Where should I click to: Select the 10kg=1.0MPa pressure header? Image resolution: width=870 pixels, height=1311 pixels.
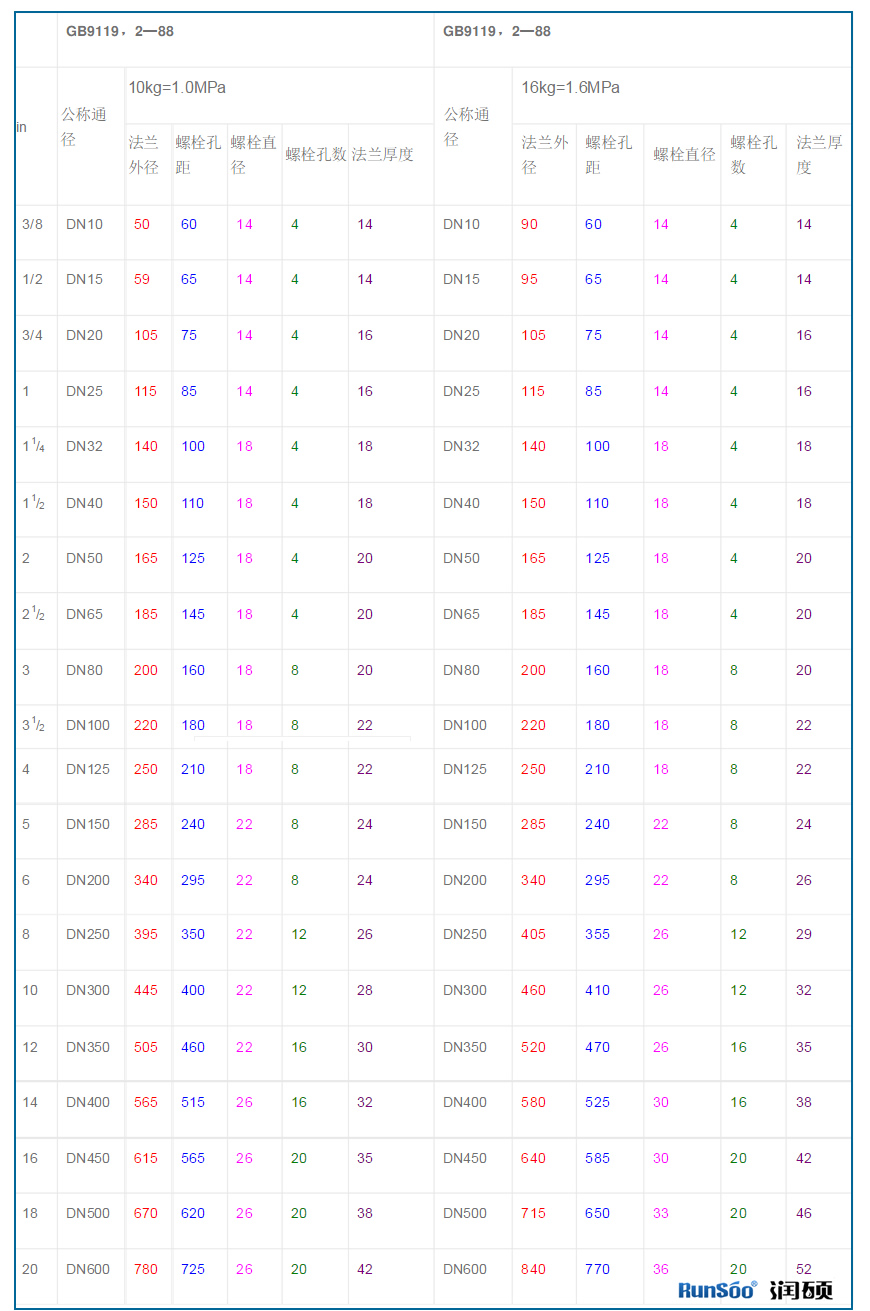pyautogui.click(x=177, y=88)
